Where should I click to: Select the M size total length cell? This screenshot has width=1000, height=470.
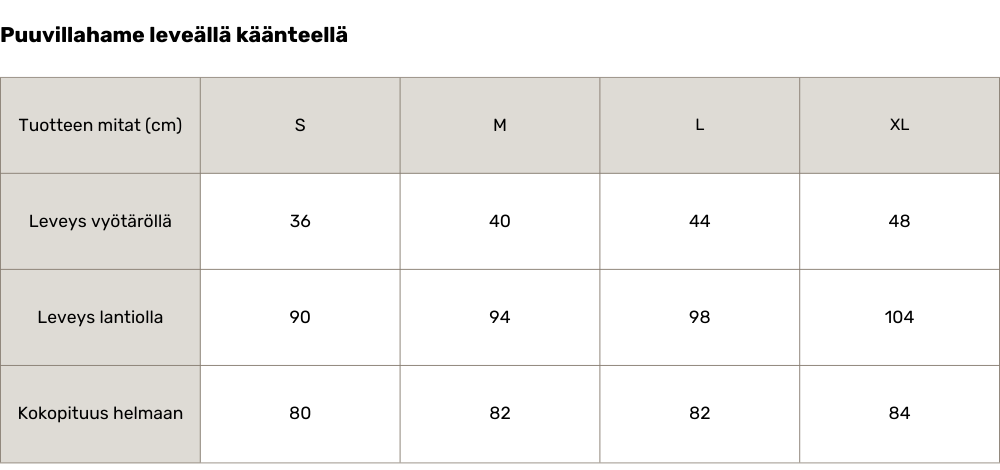tap(500, 413)
